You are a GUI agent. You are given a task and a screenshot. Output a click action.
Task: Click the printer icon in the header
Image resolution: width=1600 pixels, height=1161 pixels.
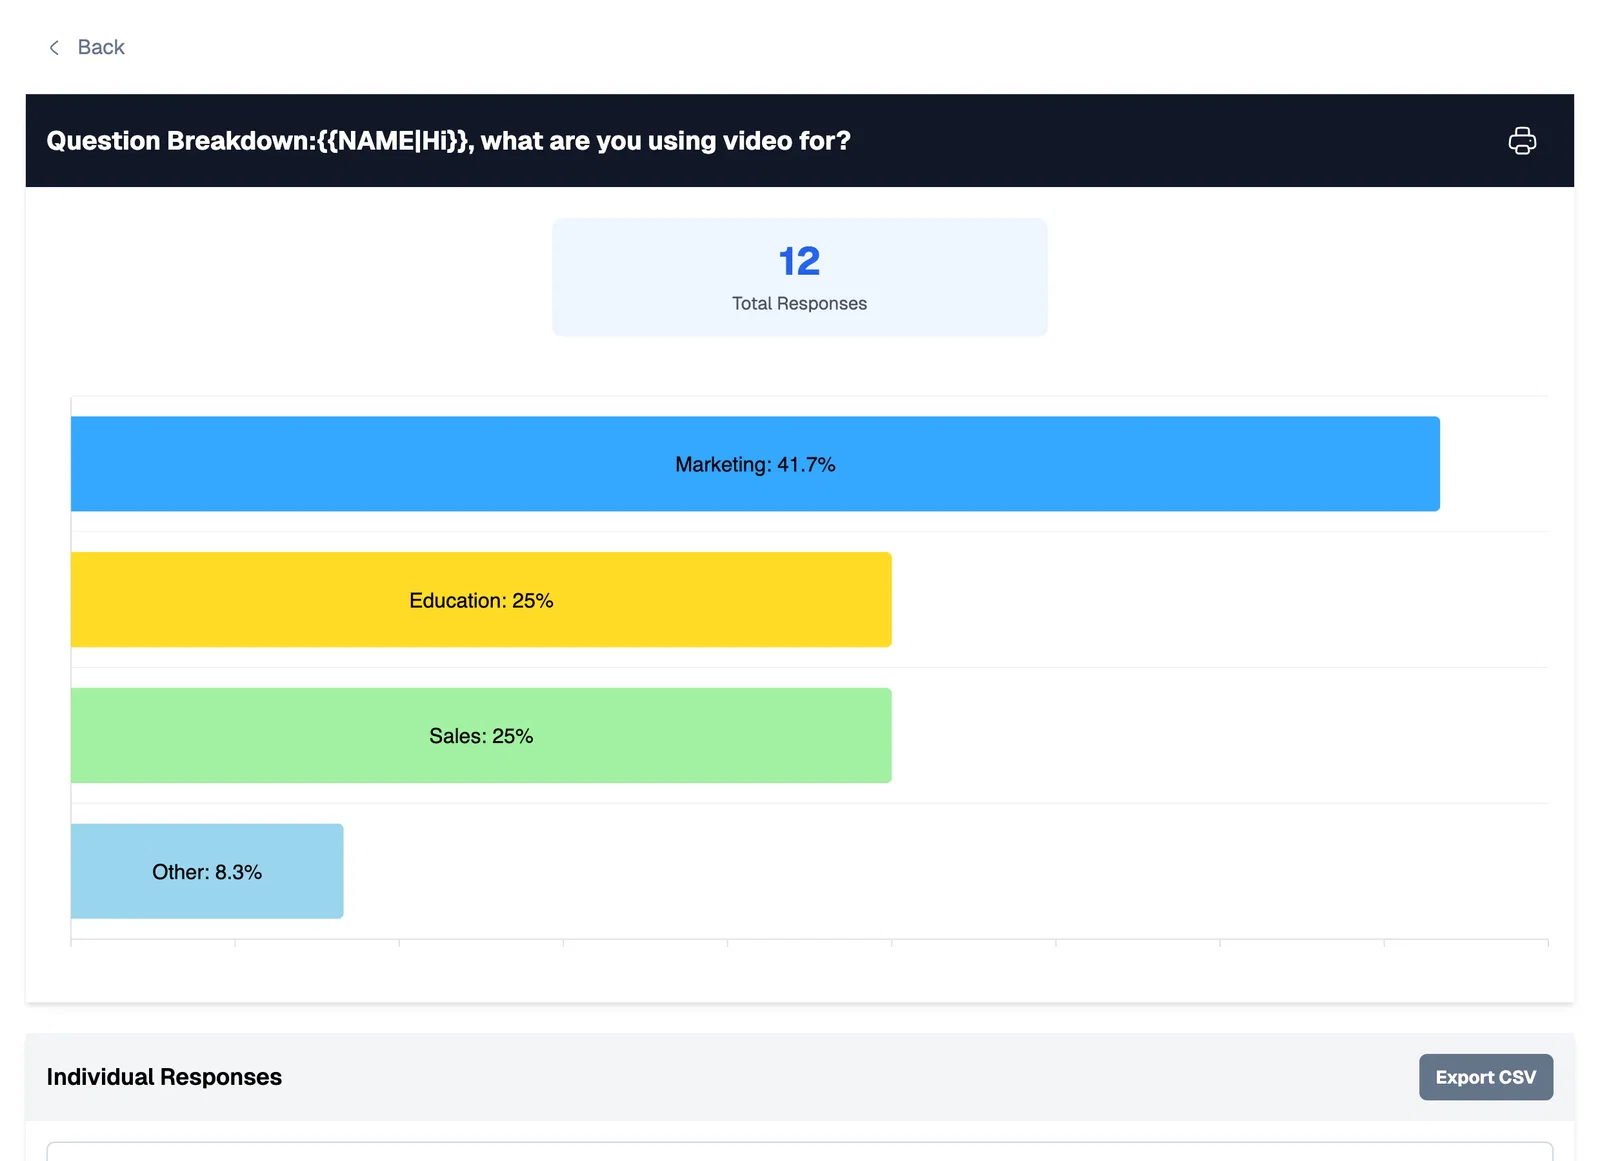click(1522, 141)
